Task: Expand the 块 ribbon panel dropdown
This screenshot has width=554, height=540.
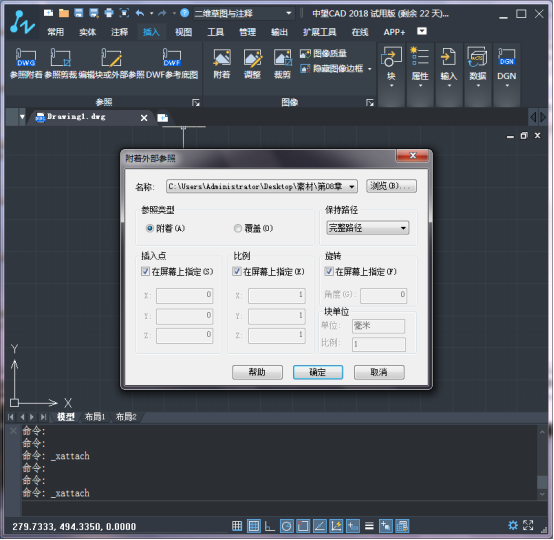Action: (x=391, y=86)
